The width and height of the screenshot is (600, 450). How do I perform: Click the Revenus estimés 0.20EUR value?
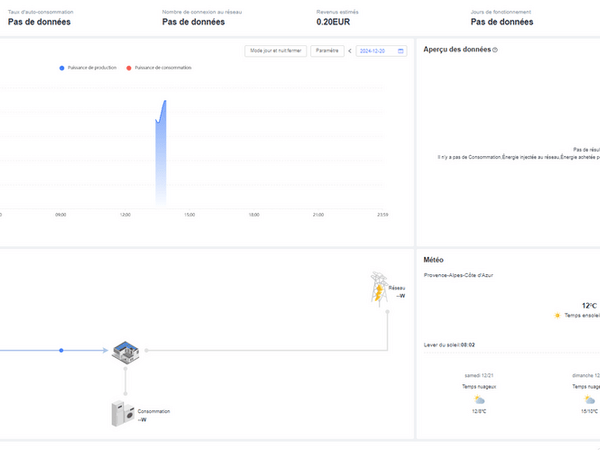pos(333,21)
